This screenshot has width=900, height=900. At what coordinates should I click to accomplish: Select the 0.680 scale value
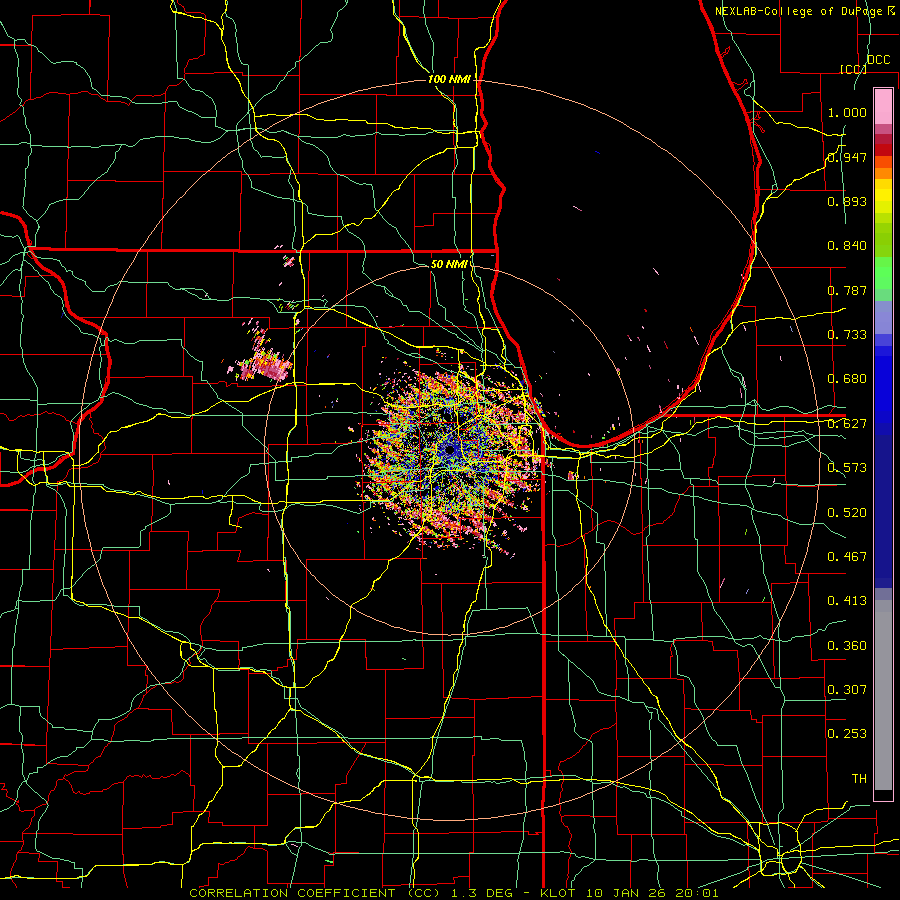(x=847, y=379)
